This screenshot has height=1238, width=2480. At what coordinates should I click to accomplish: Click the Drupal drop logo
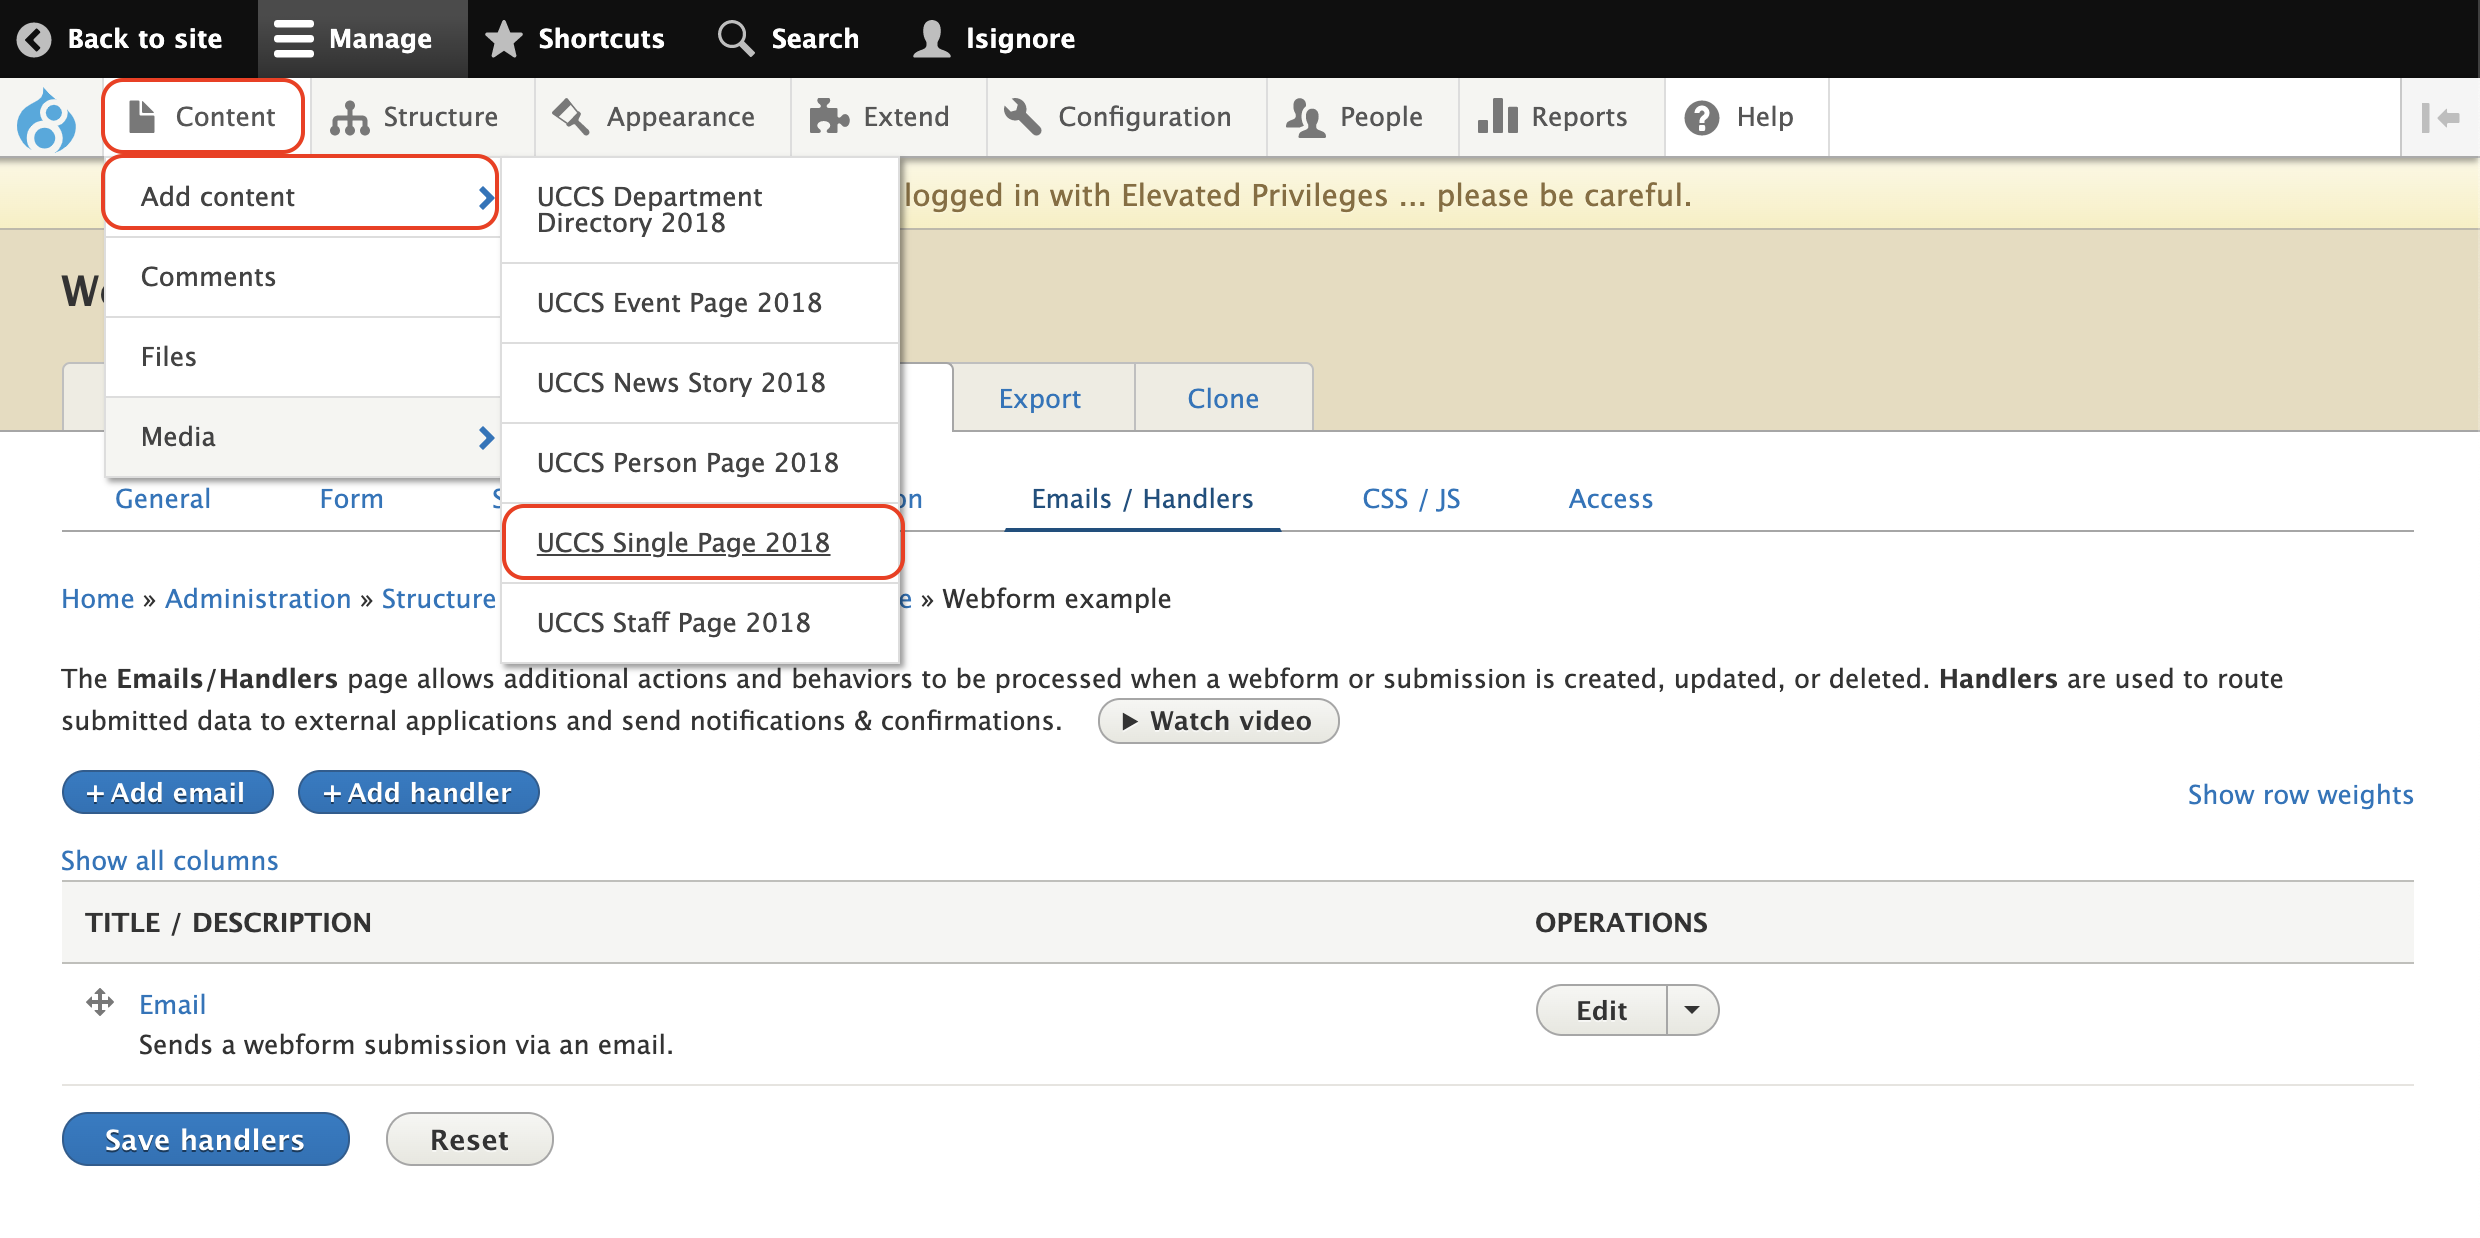[x=46, y=119]
